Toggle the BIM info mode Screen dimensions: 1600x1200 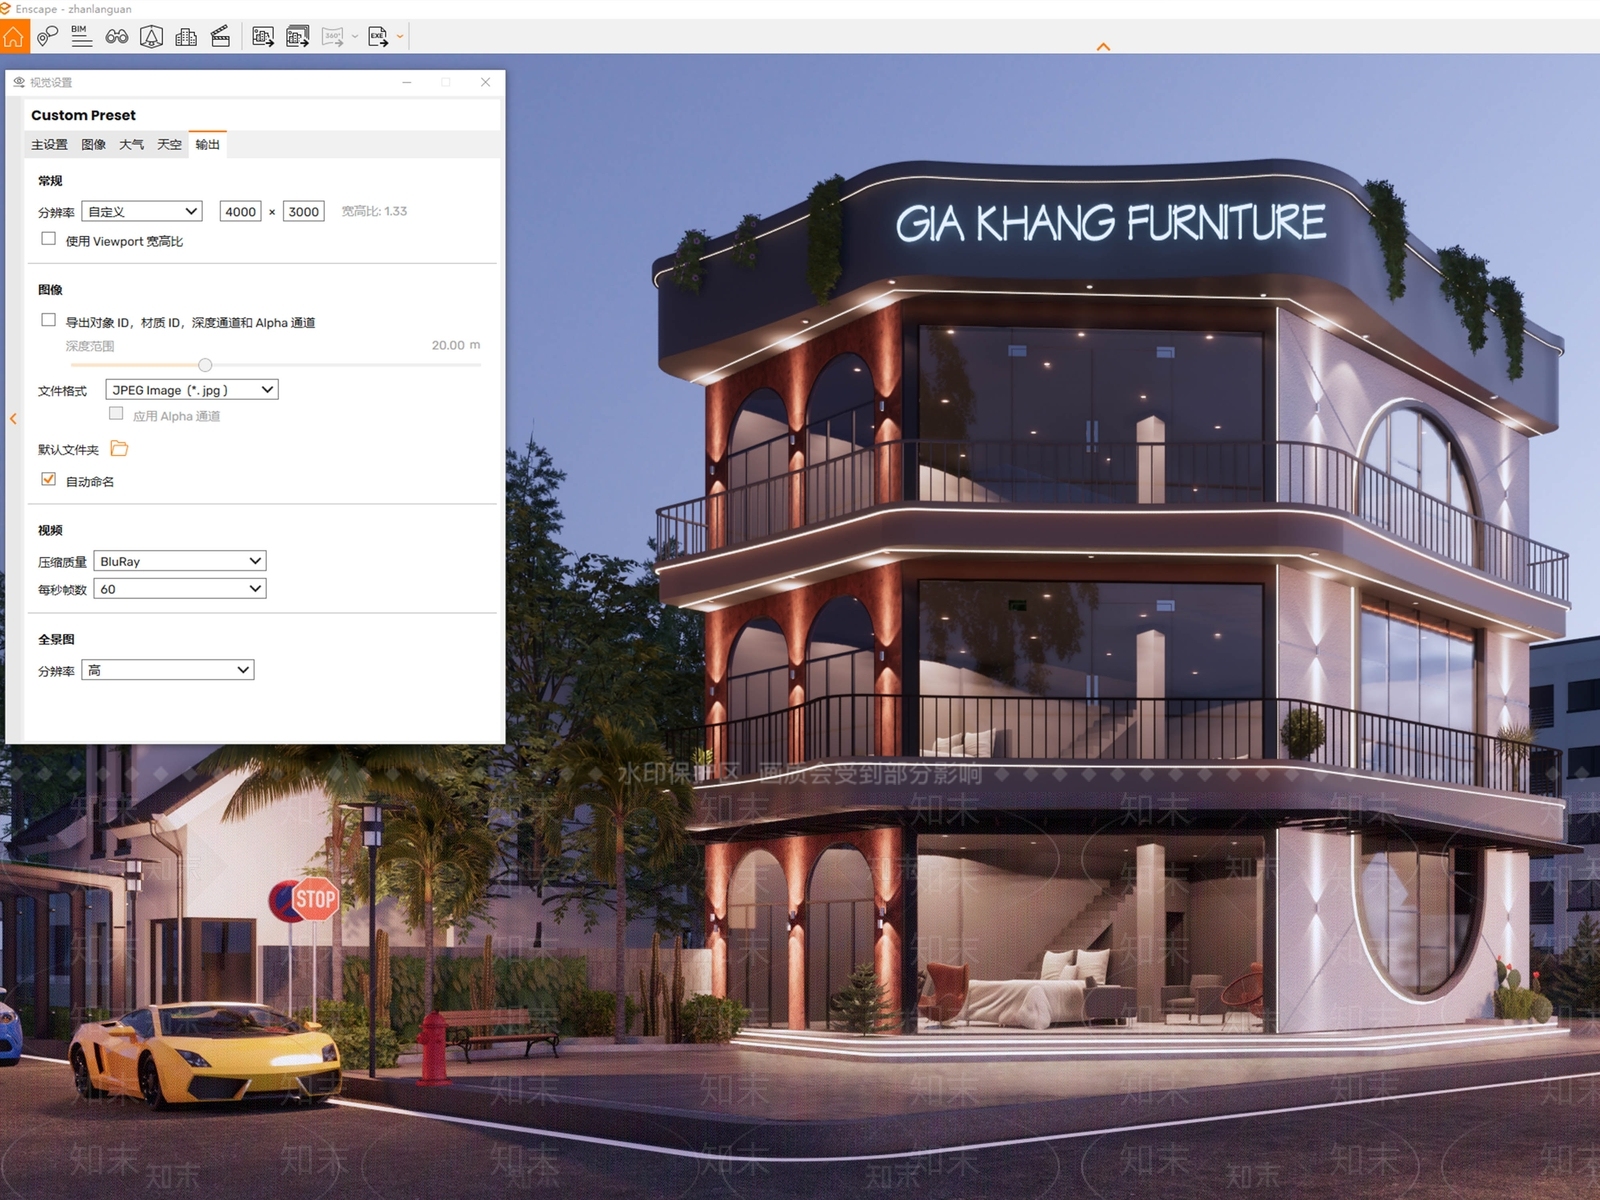tap(81, 37)
